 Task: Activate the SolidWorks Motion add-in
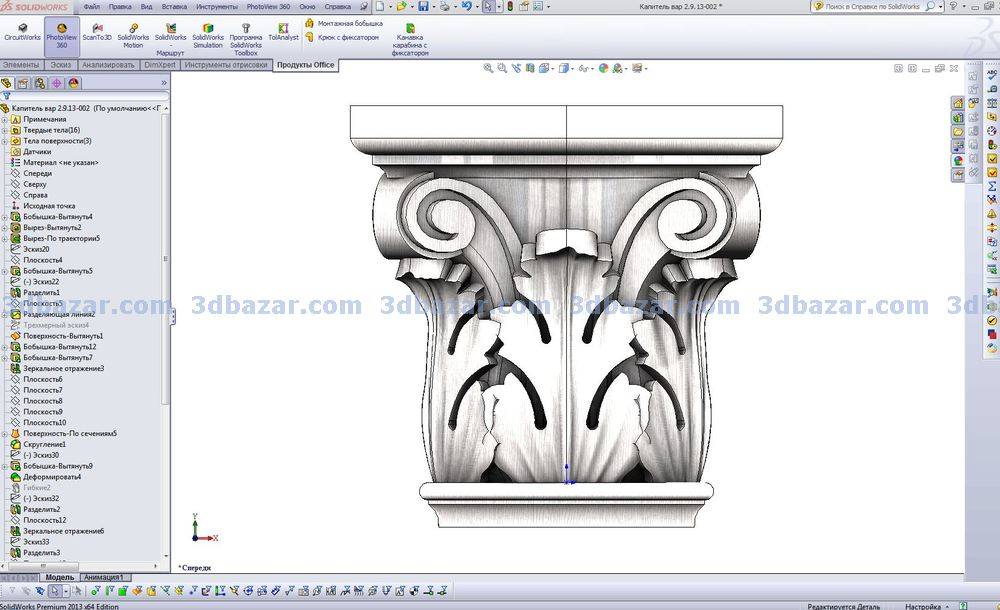coord(133,35)
